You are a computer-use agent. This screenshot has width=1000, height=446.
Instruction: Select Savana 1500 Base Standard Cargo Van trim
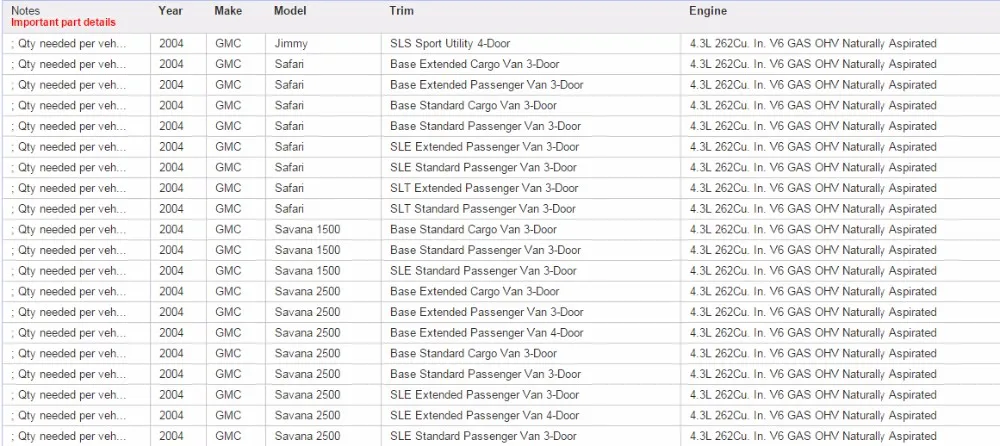pyautogui.click(x=473, y=230)
